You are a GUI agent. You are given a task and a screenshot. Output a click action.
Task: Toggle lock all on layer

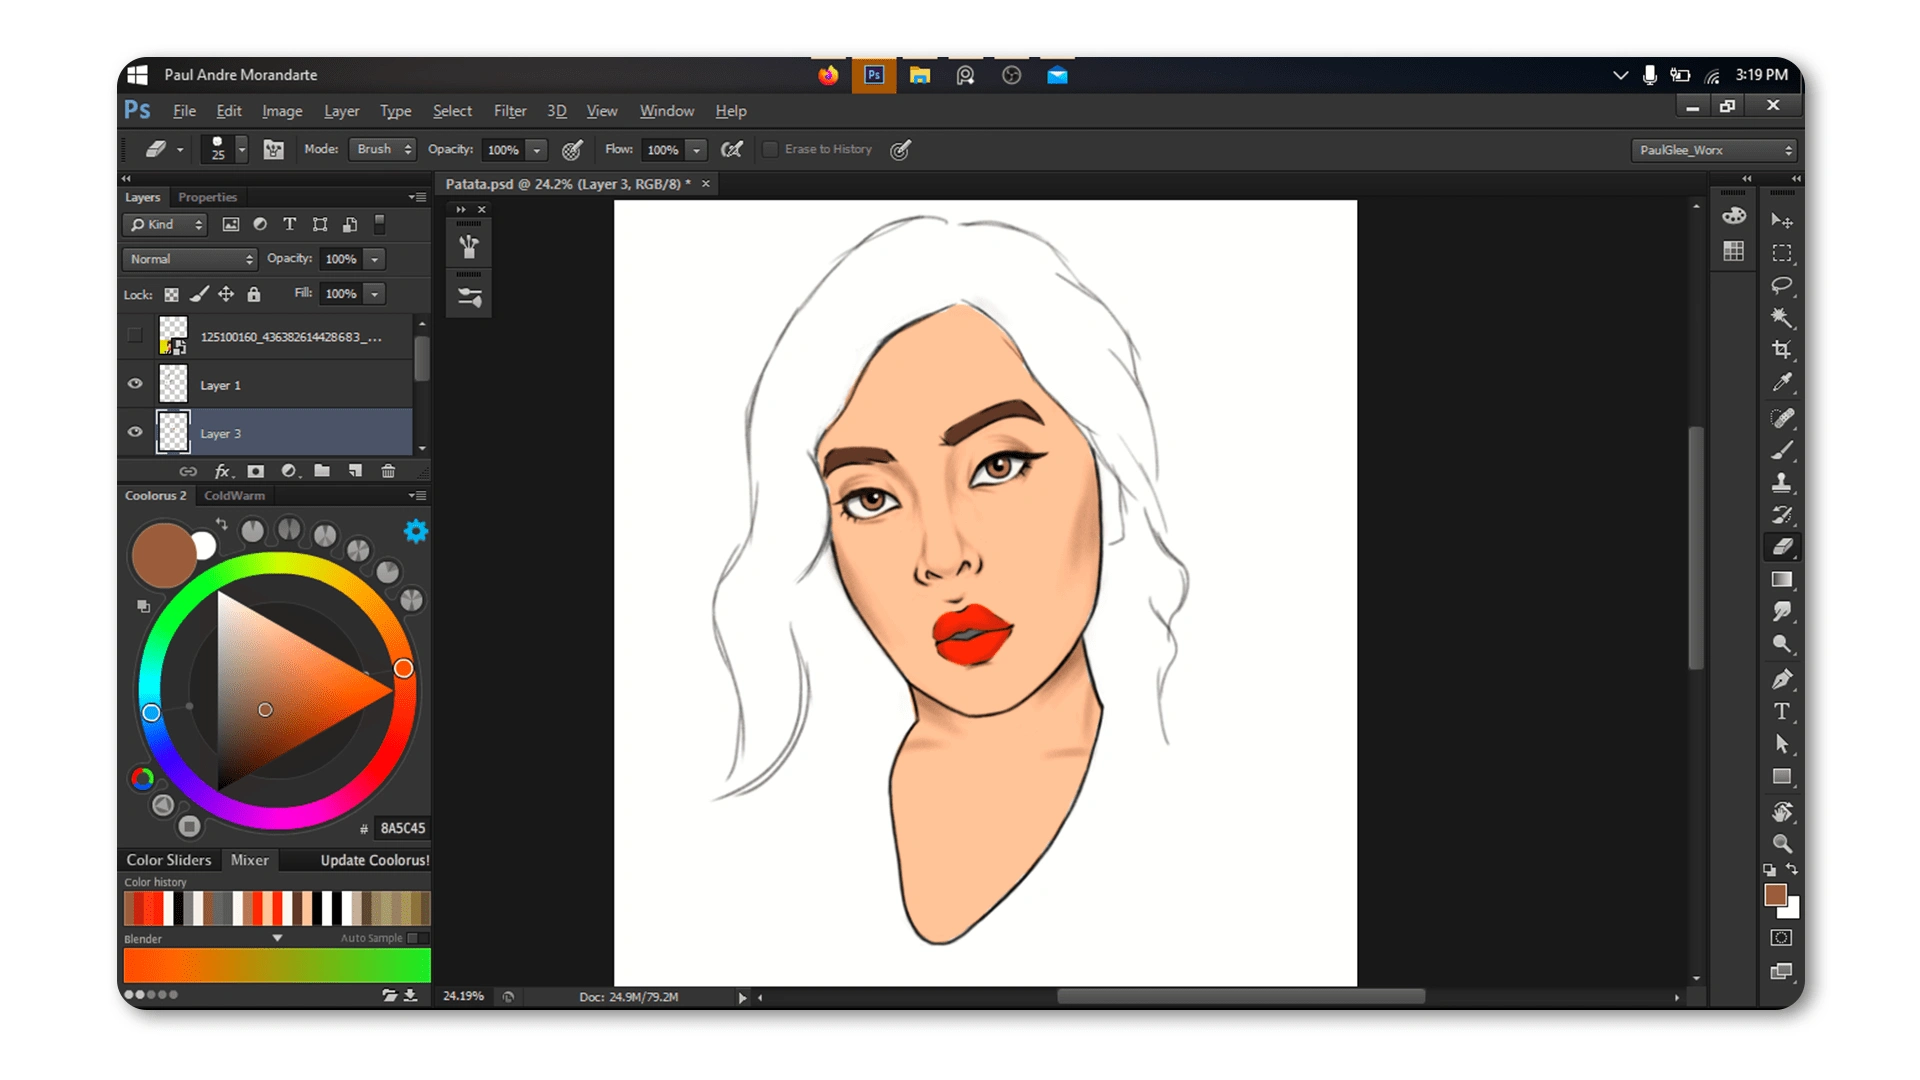[x=254, y=294]
